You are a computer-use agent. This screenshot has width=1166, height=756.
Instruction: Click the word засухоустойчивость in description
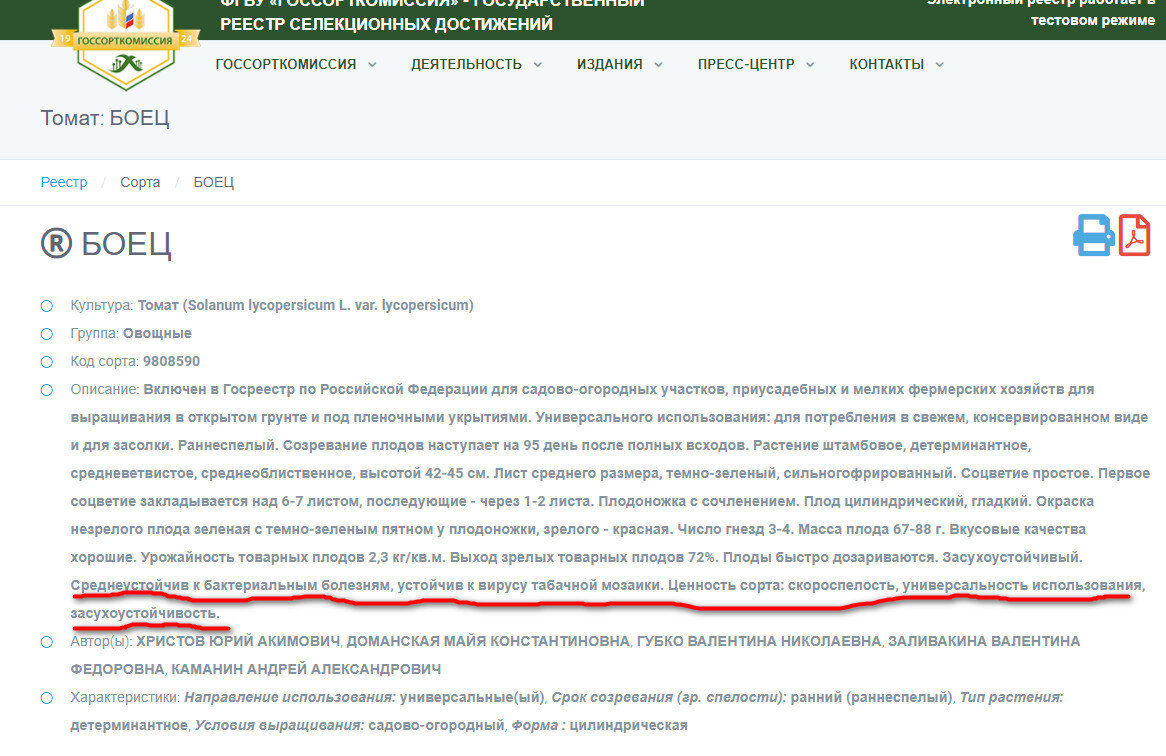pyautogui.click(x=145, y=613)
